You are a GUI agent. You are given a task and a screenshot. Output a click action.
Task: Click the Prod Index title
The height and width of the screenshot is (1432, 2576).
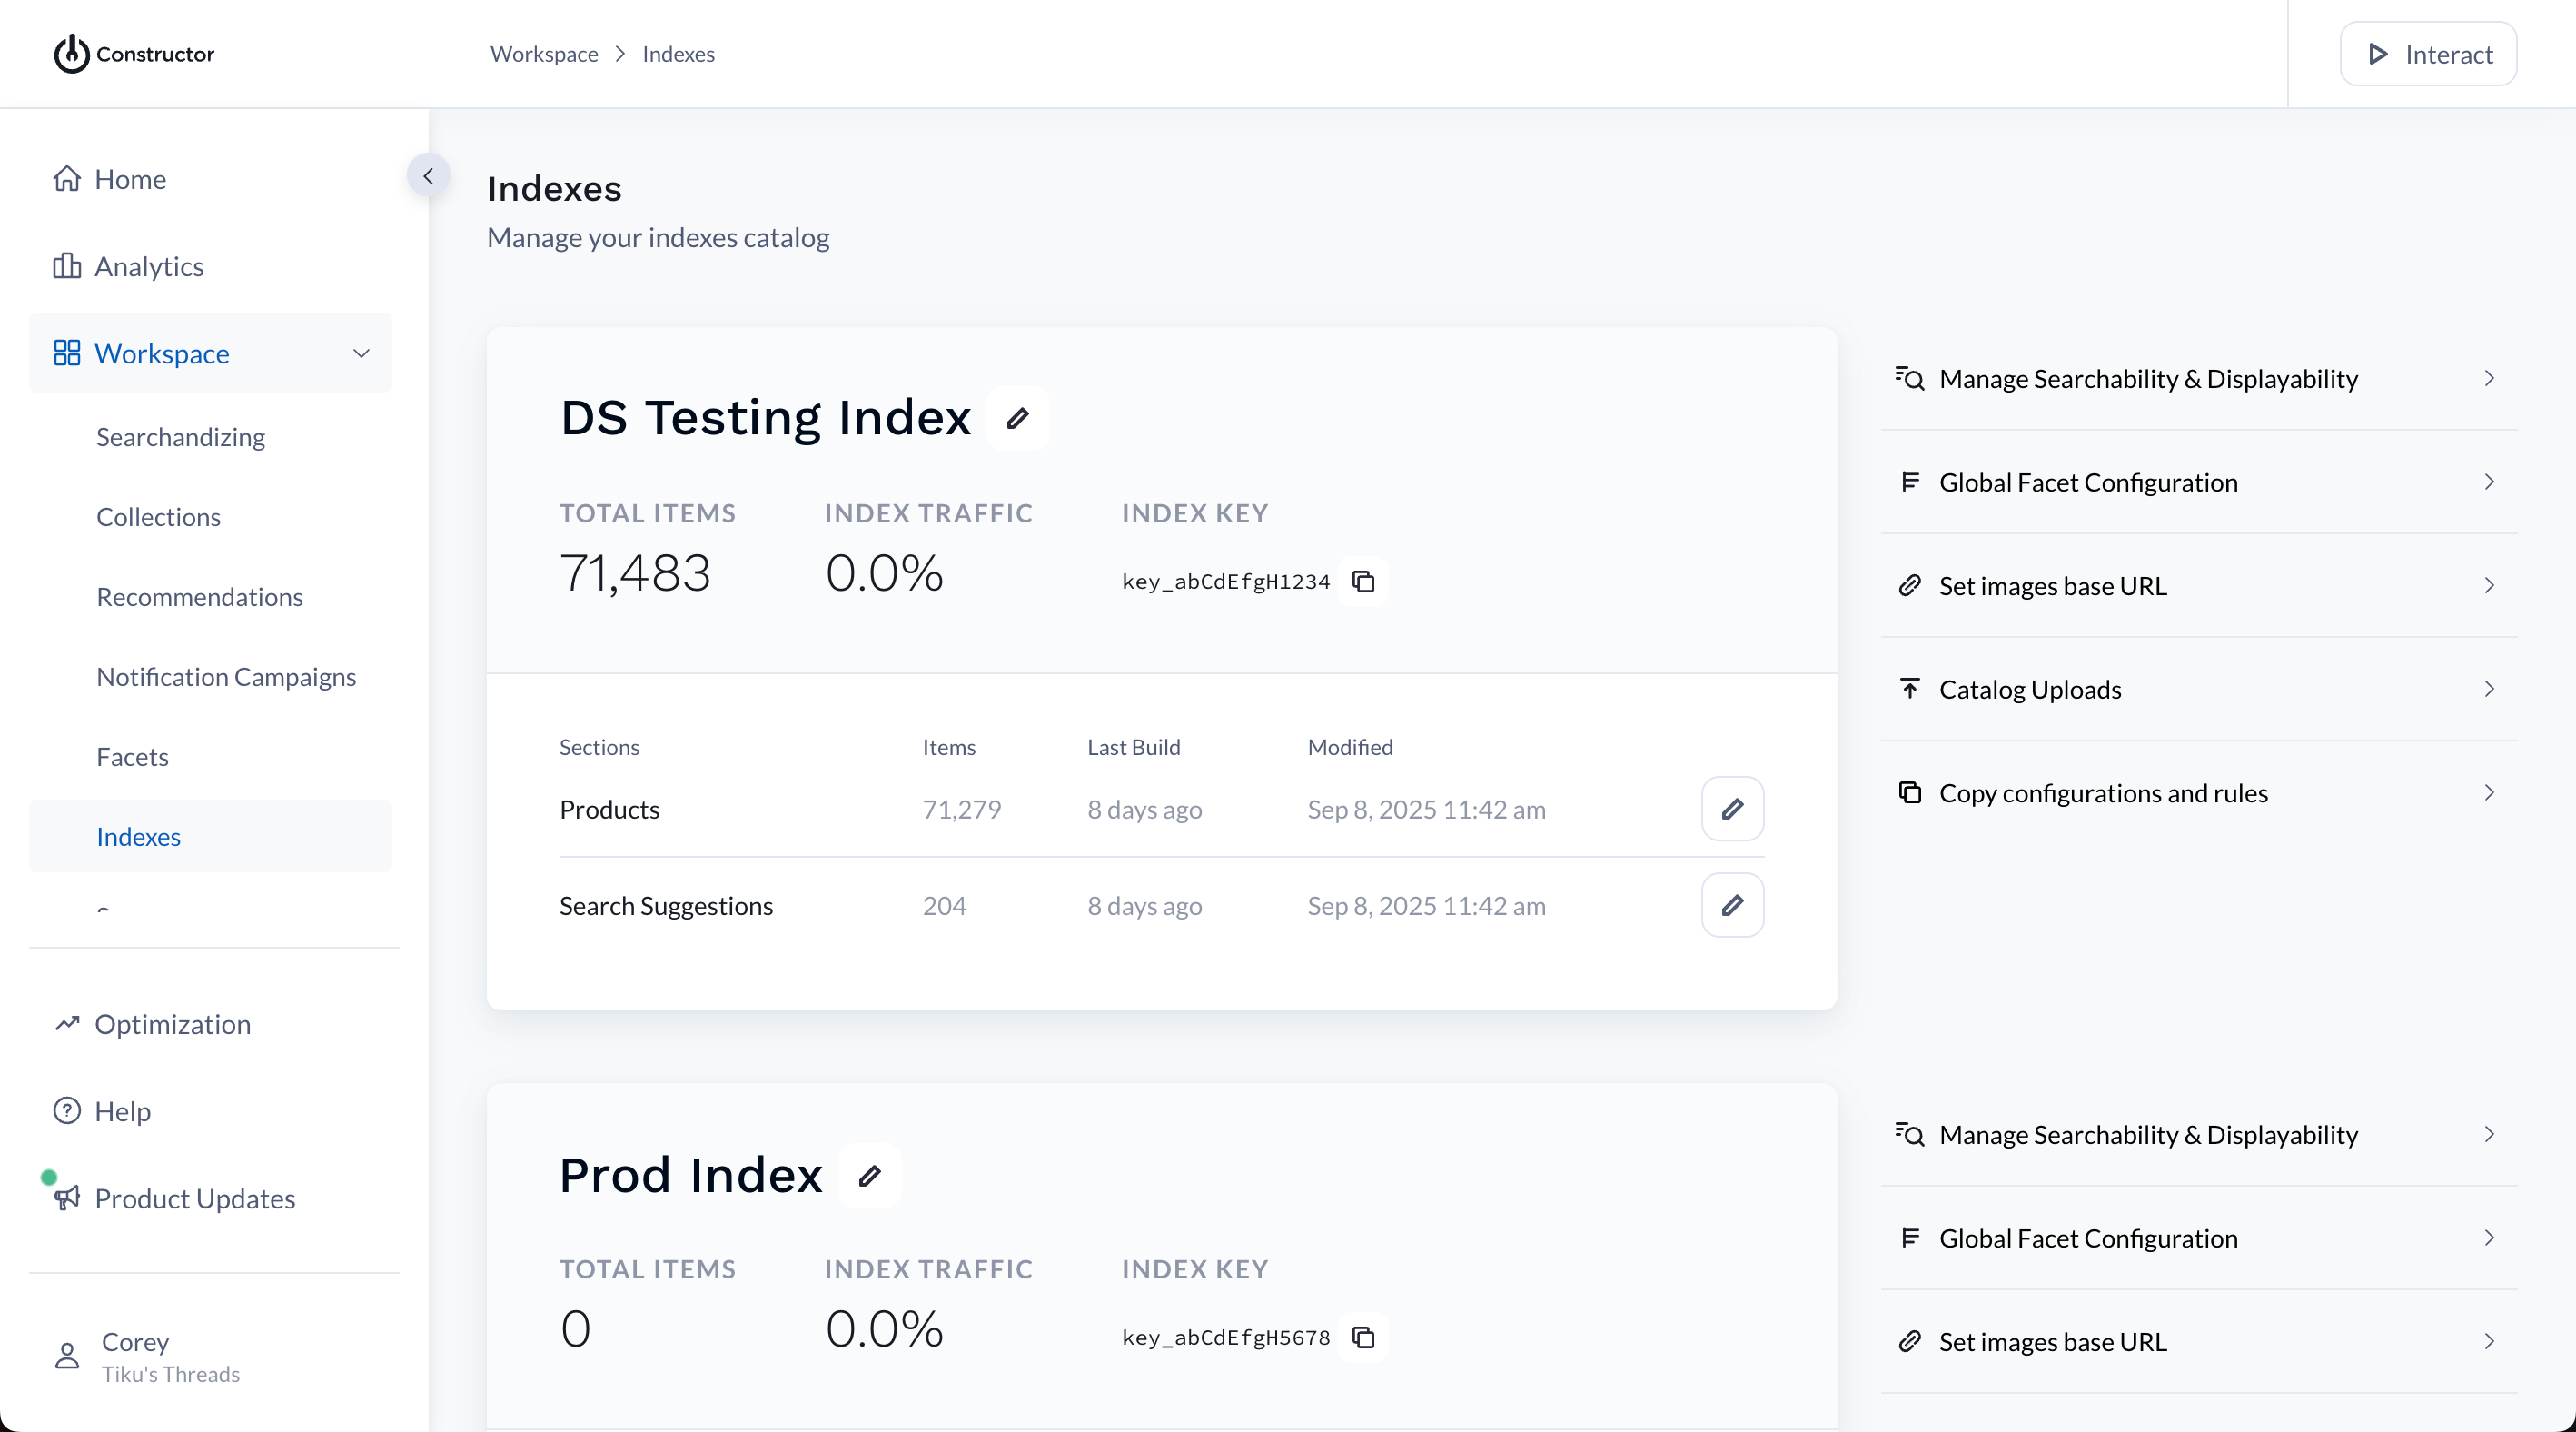click(691, 1175)
